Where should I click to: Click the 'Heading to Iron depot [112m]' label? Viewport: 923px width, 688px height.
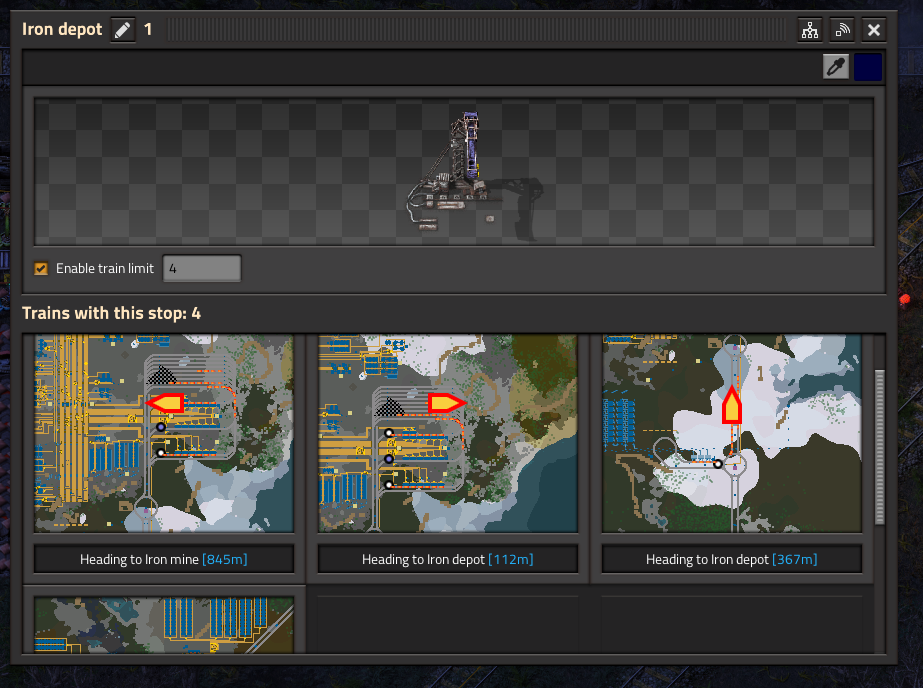coord(447,559)
